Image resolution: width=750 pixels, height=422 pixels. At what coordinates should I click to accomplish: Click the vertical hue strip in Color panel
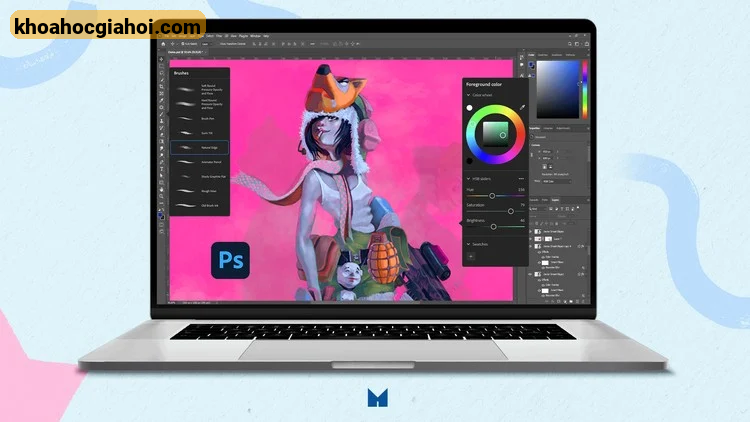(585, 89)
